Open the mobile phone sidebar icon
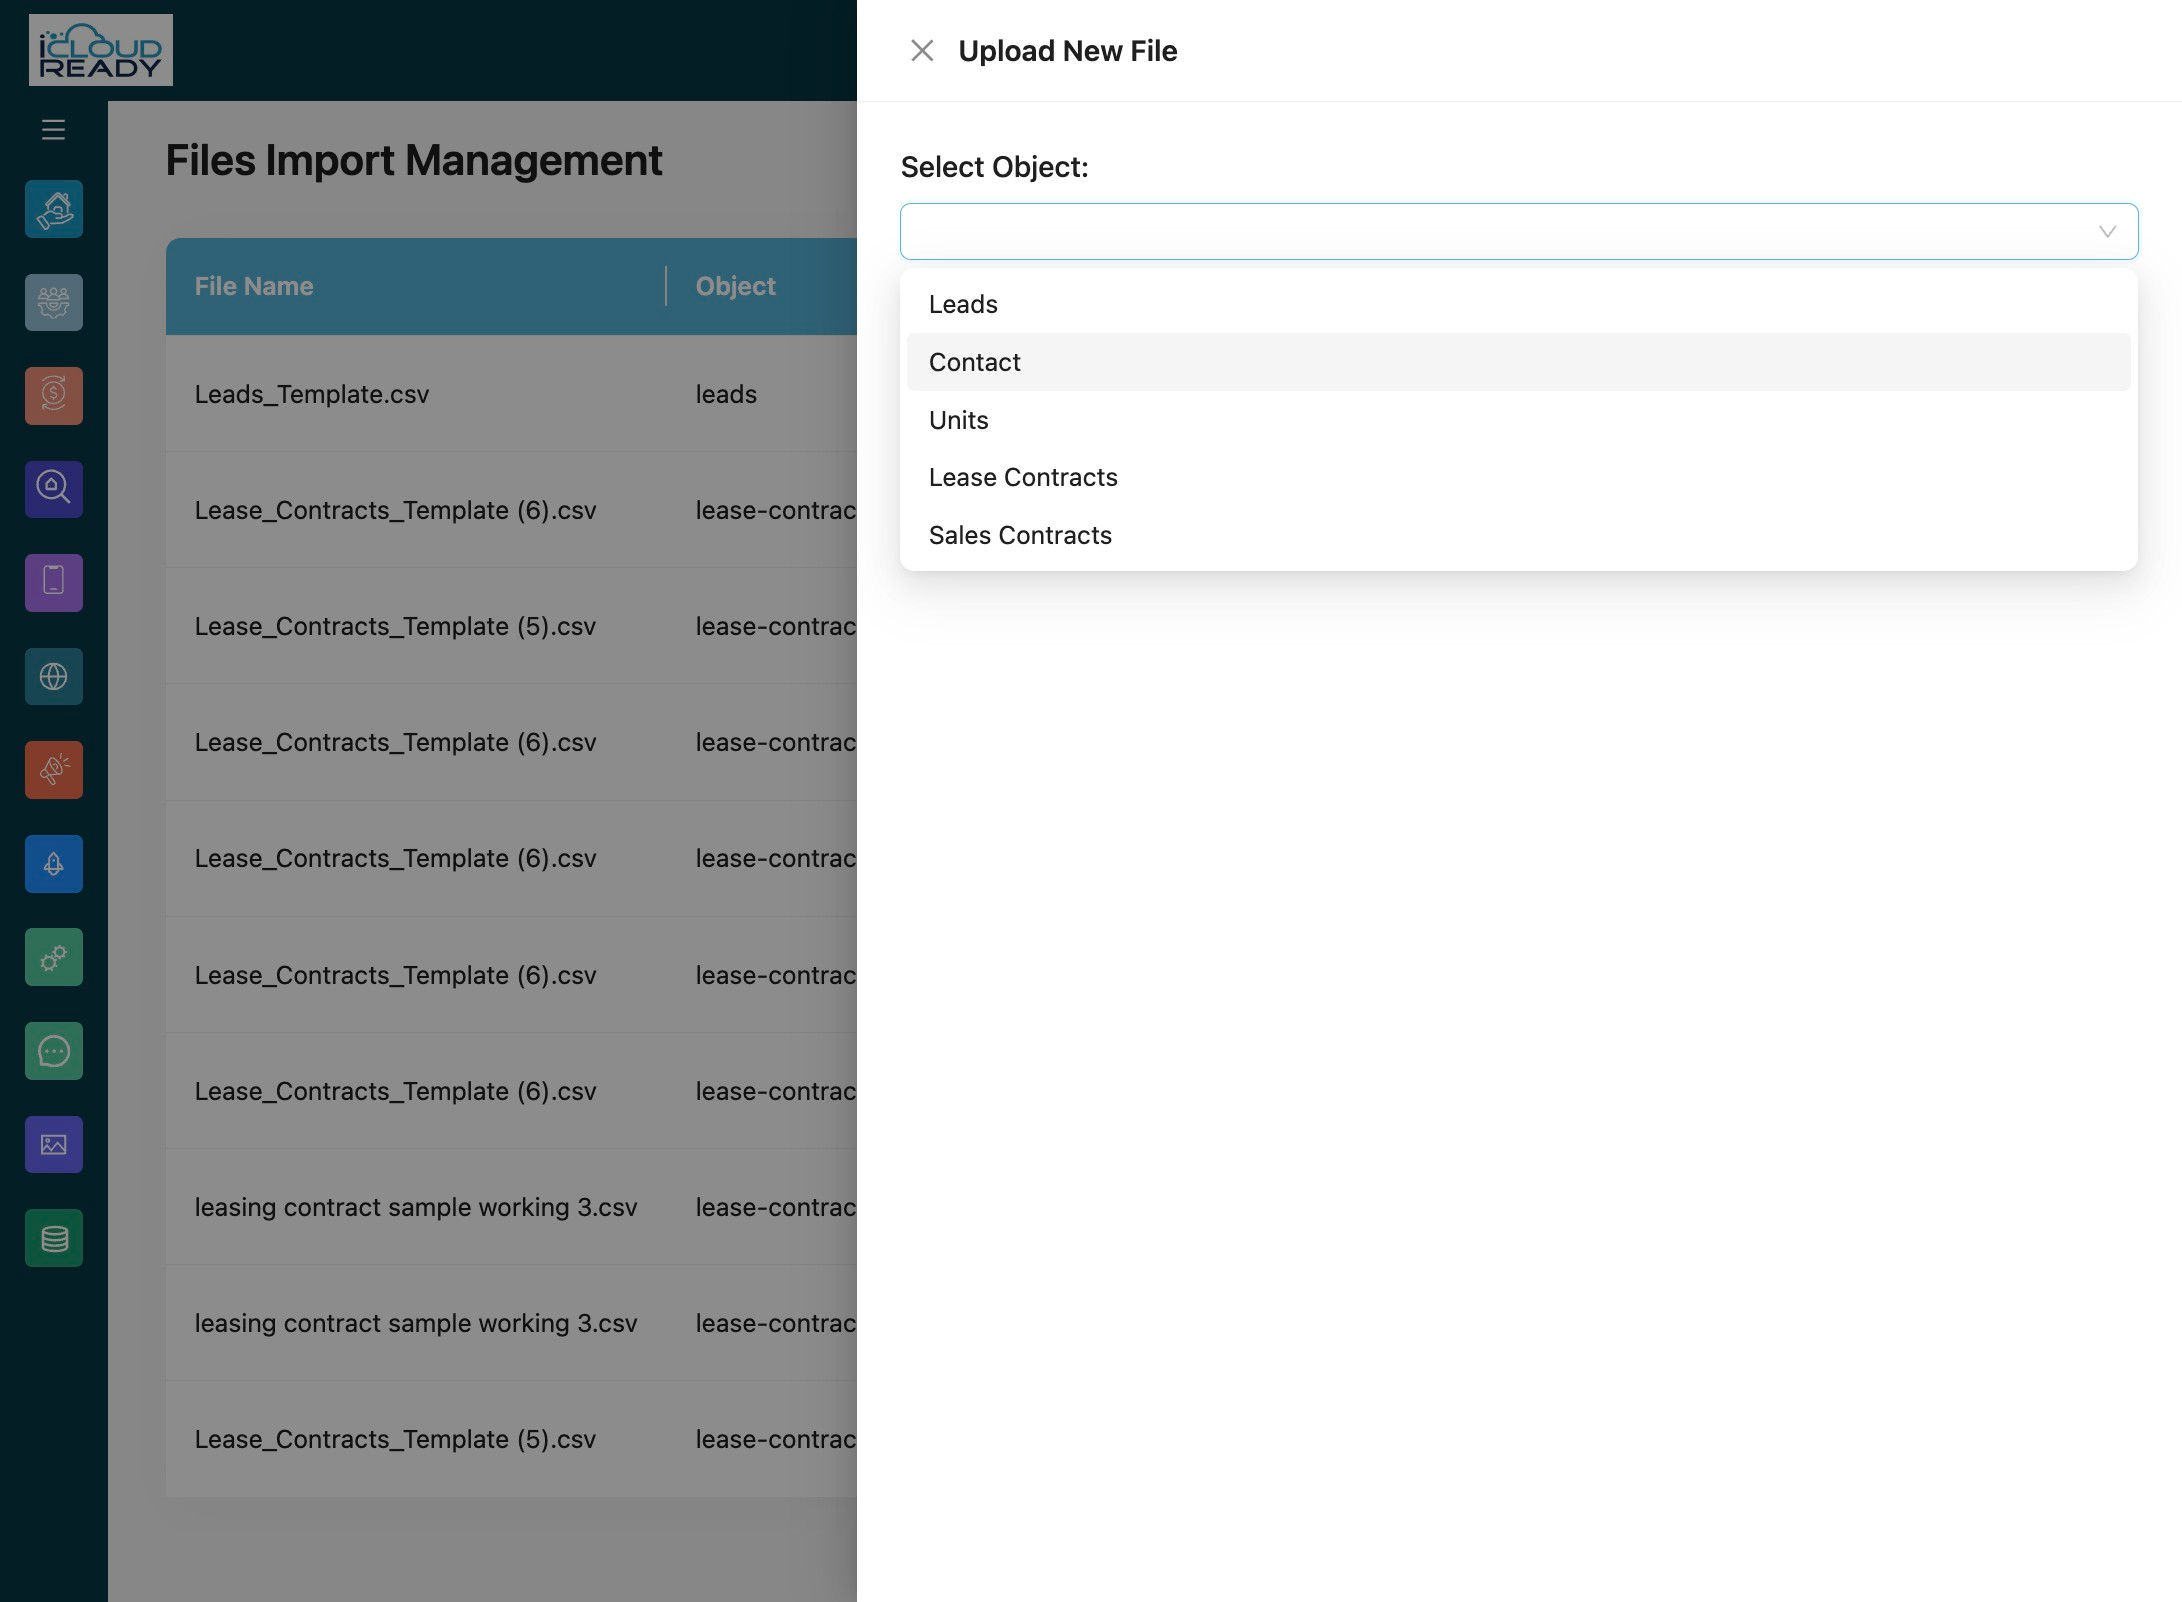This screenshot has width=2182, height=1602. pyautogui.click(x=54, y=583)
